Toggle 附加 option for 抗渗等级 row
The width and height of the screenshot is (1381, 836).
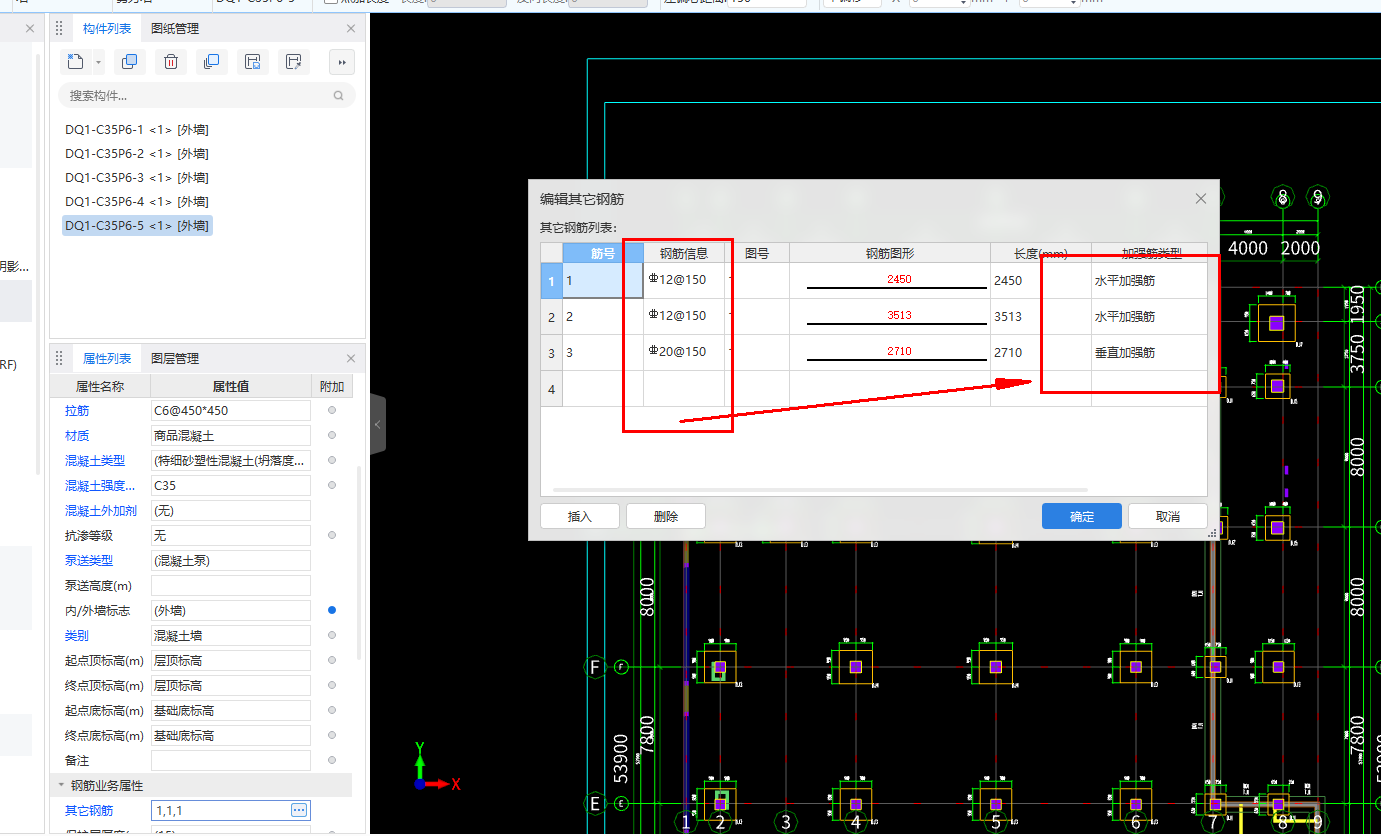[x=332, y=535]
